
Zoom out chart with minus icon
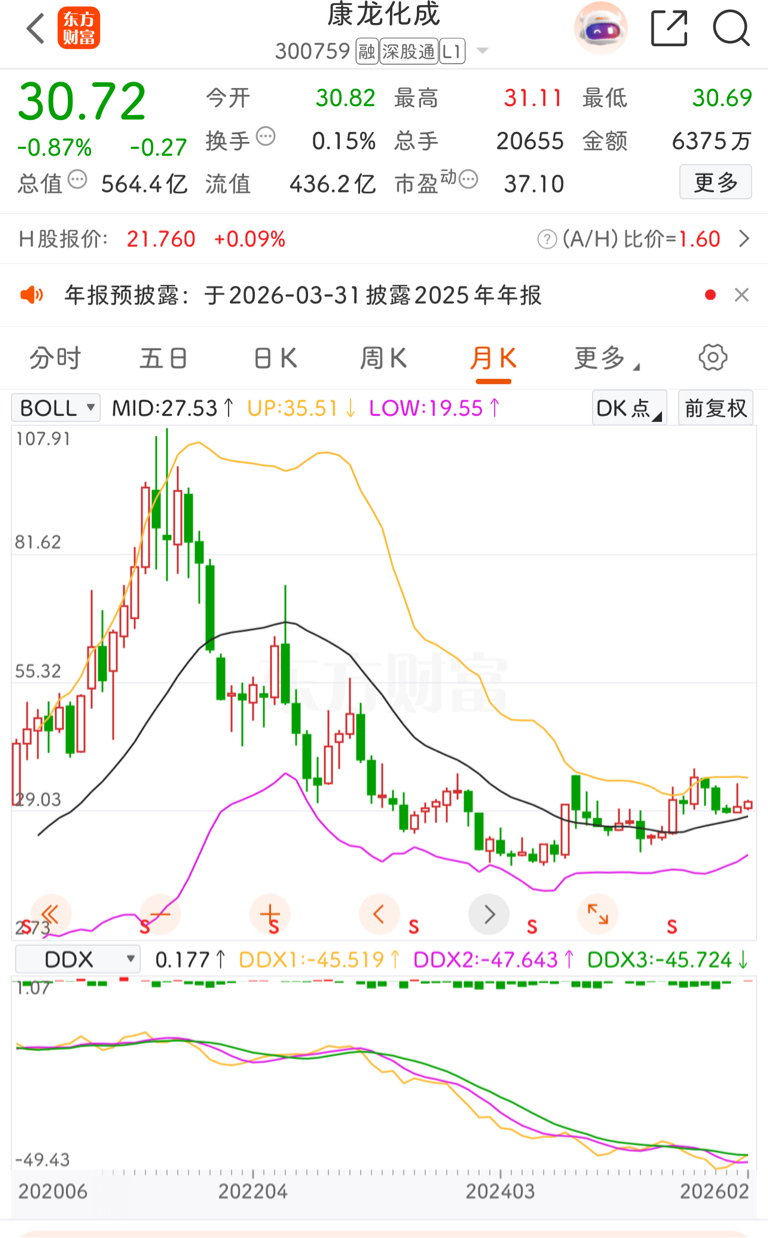click(160, 913)
